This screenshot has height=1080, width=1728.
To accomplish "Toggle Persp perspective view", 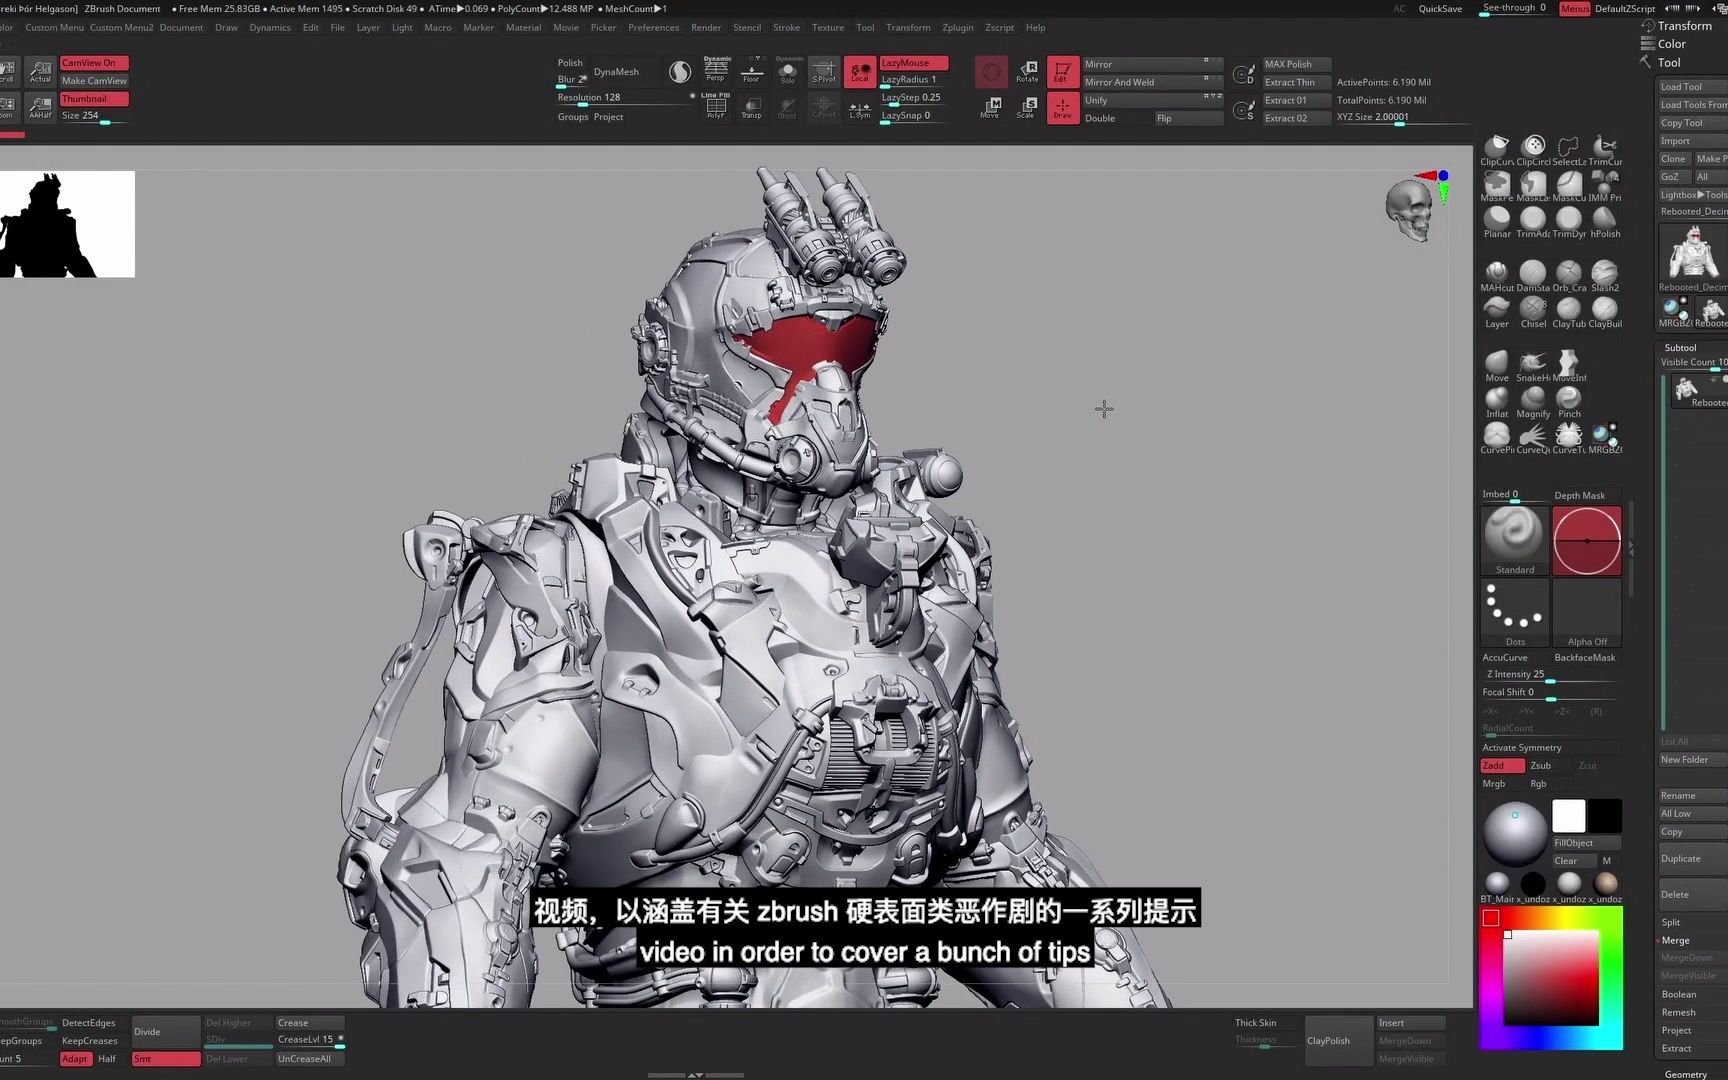I will click(715, 72).
